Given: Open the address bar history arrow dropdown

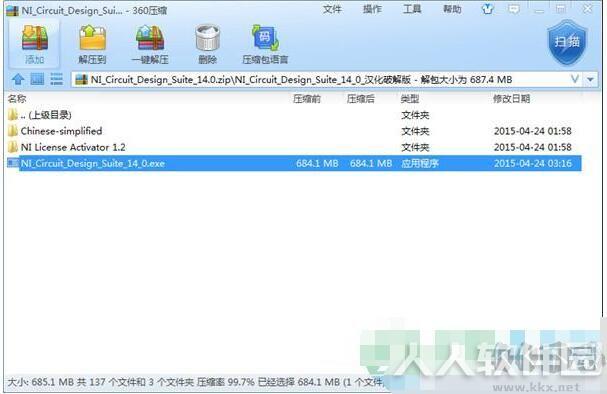Looking at the screenshot, I should coord(590,79).
